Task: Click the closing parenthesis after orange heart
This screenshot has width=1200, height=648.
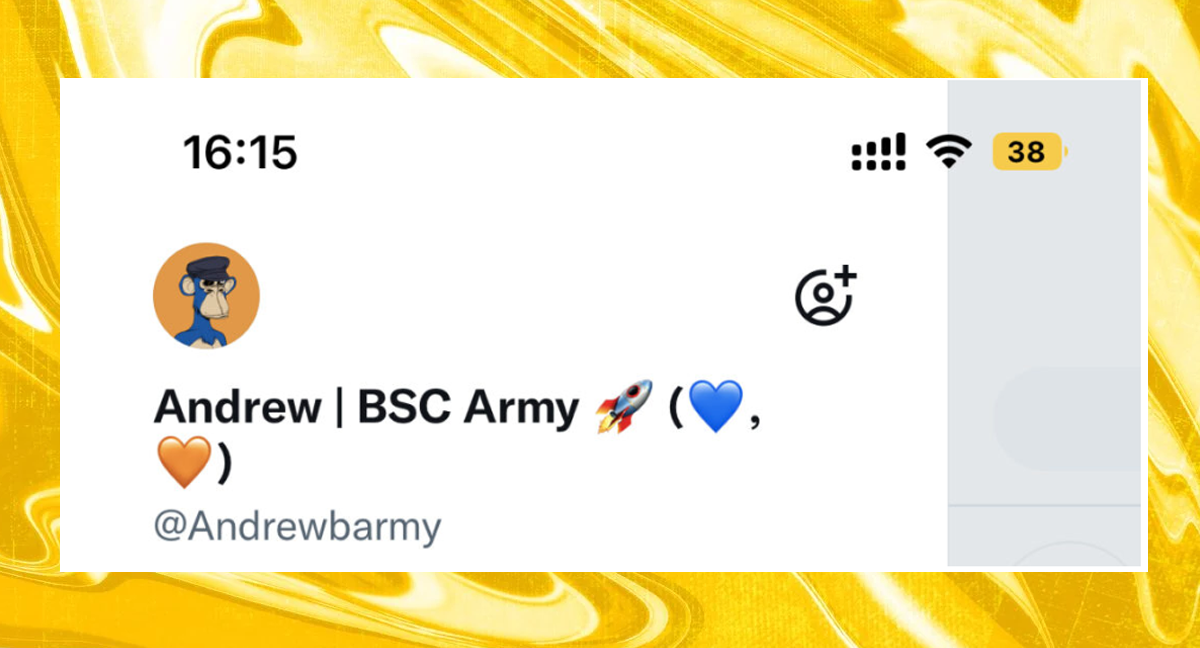Action: tap(224, 463)
